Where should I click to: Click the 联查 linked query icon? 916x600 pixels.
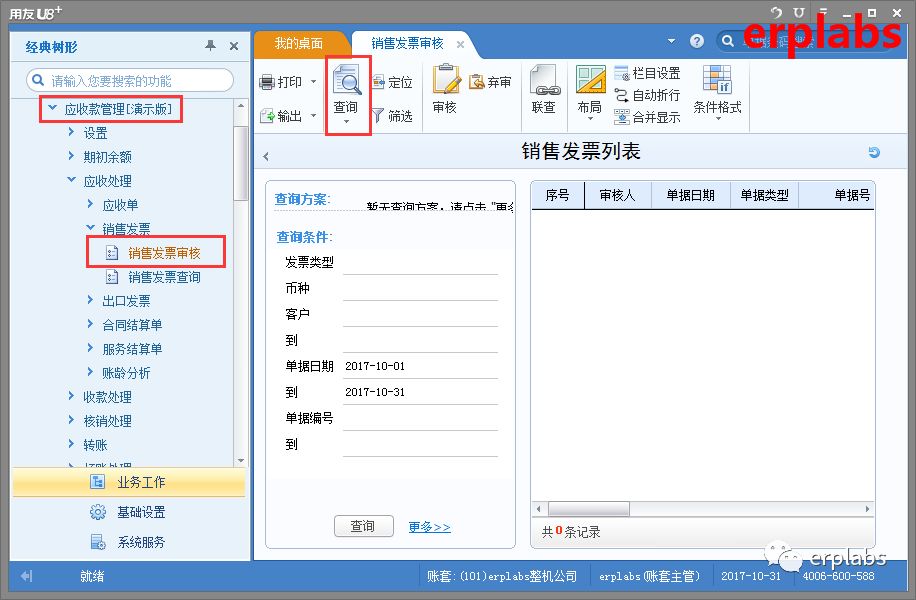click(x=545, y=80)
